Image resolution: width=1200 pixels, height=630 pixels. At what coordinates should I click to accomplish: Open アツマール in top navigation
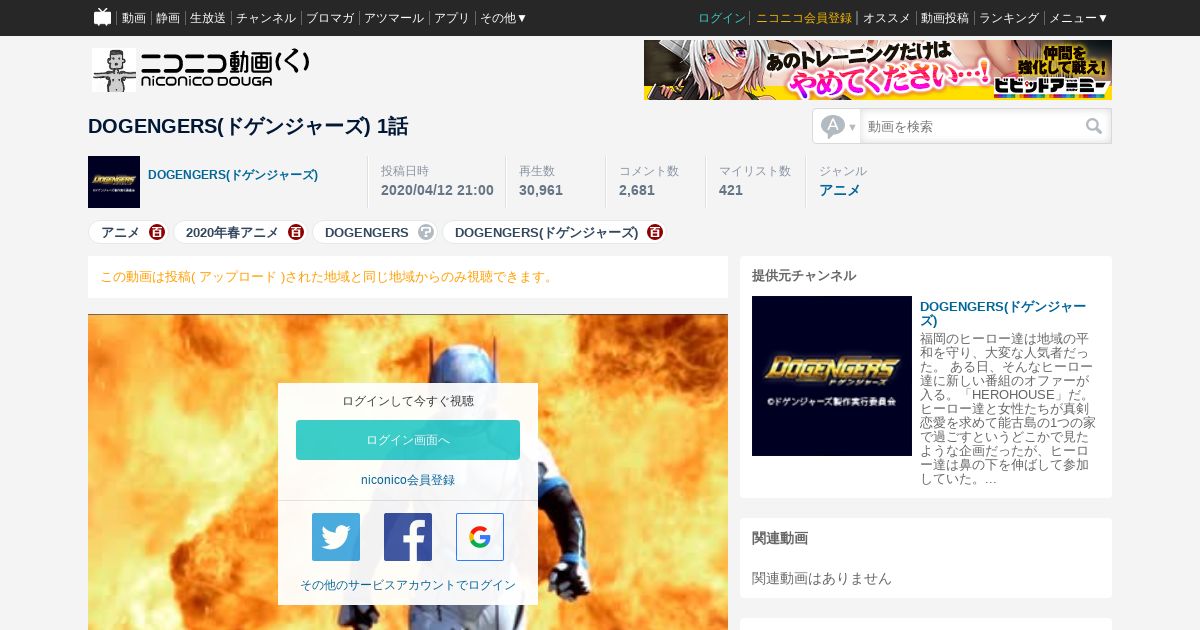(394, 18)
